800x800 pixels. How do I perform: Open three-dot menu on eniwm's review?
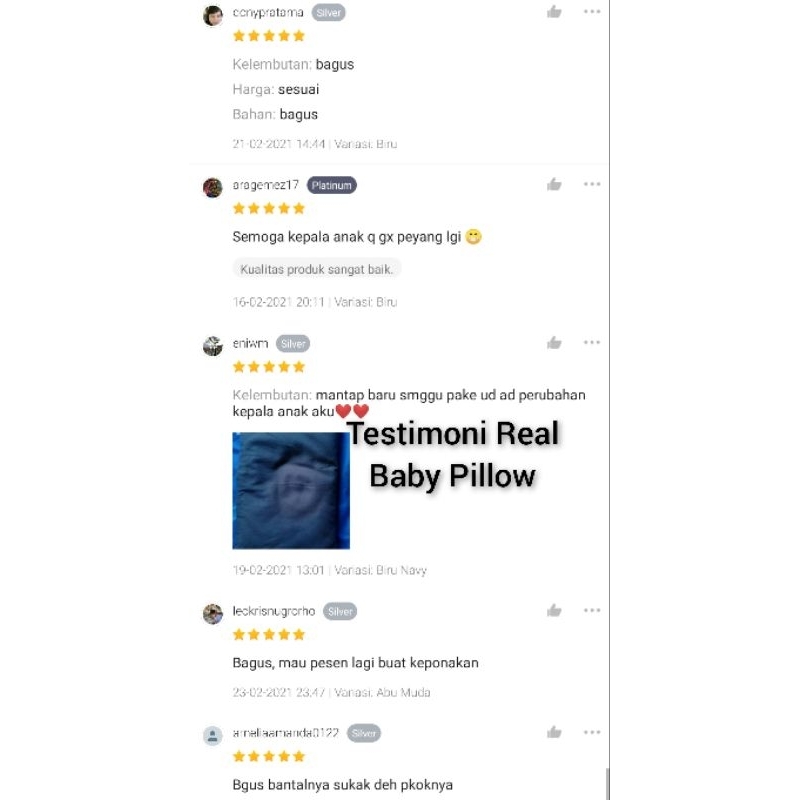pyautogui.click(x=592, y=342)
